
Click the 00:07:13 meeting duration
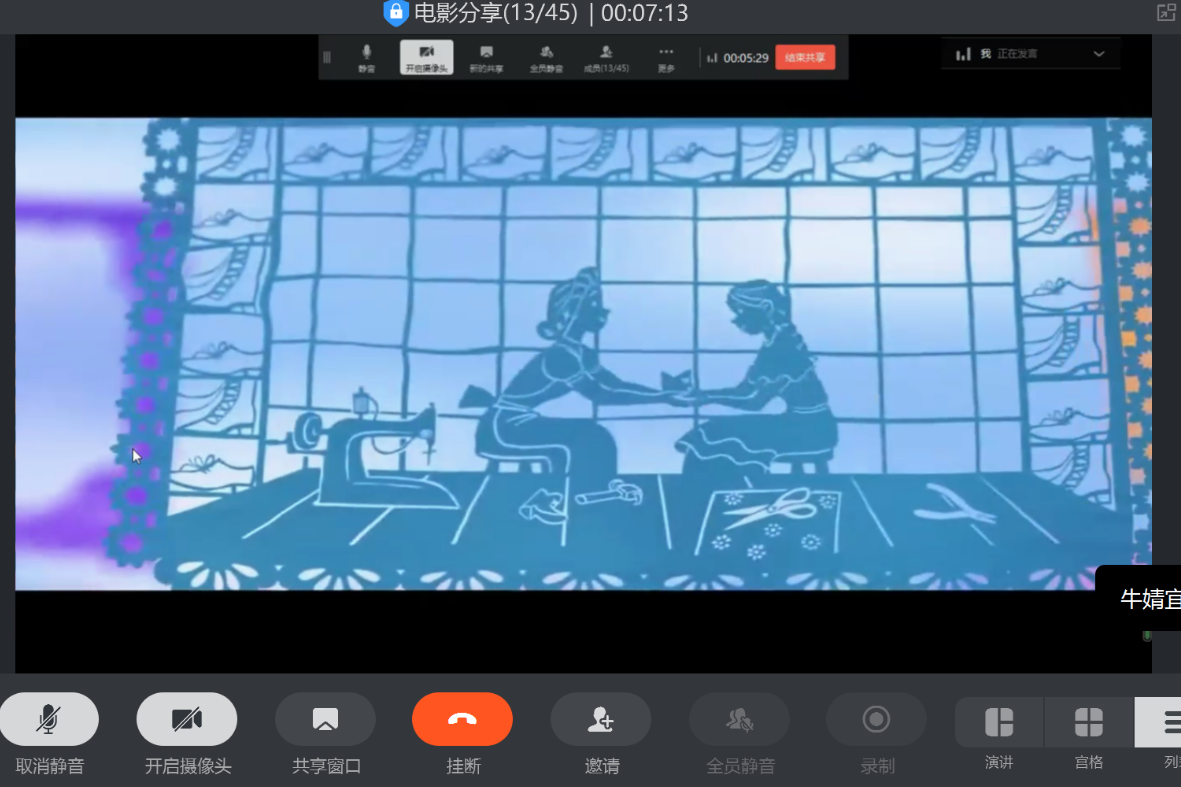click(x=645, y=13)
